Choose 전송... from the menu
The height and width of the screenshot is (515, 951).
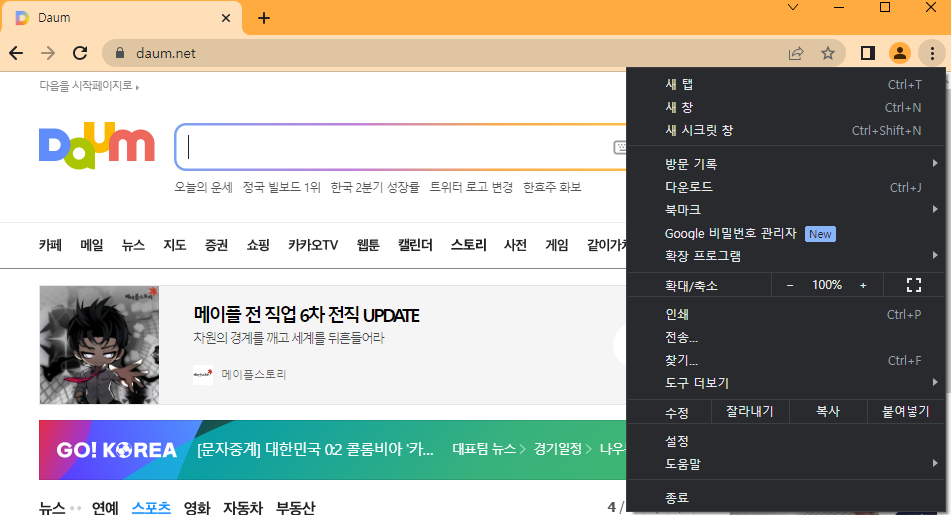(x=786, y=337)
